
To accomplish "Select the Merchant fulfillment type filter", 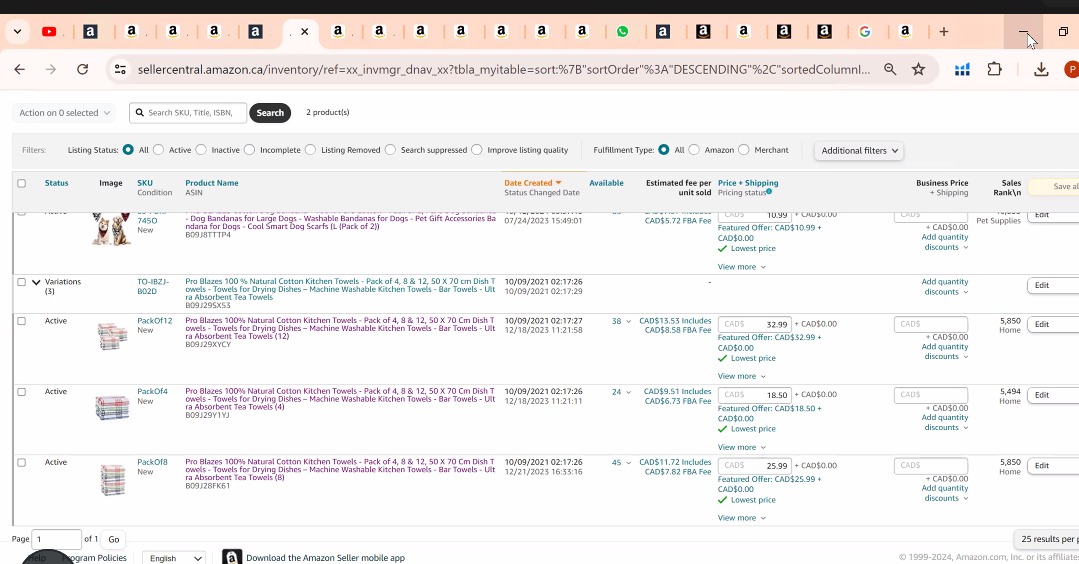I will point(743,150).
